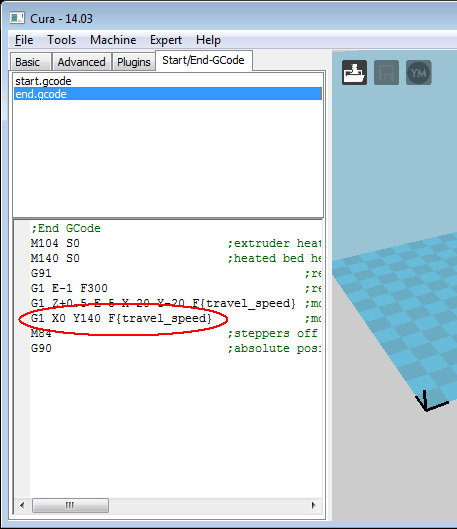Screen dimensions: 457x529
Task: Click the YM YouMagine share icon
Action: (x=419, y=73)
